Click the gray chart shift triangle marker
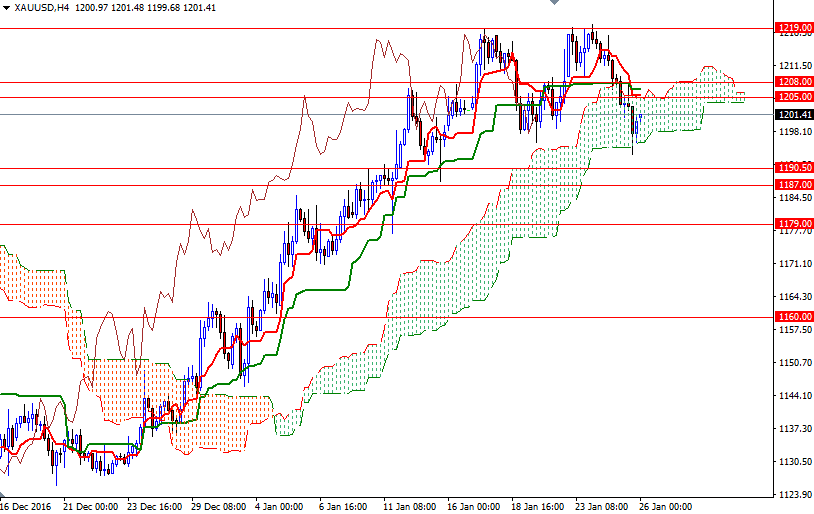The width and height of the screenshot is (814, 514). (x=556, y=4)
